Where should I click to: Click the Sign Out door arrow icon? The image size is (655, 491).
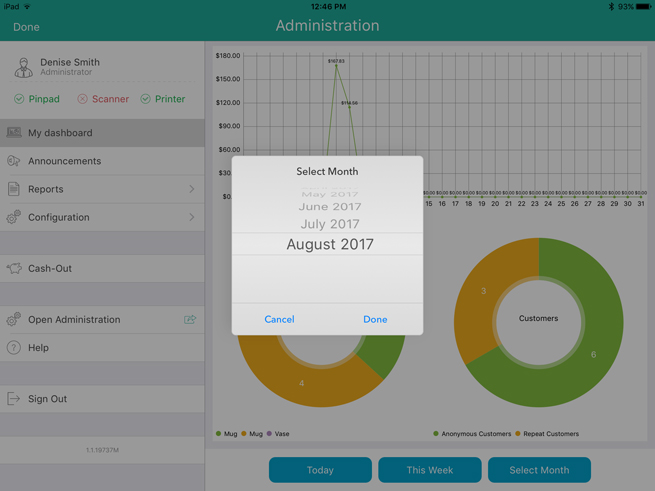(13, 399)
